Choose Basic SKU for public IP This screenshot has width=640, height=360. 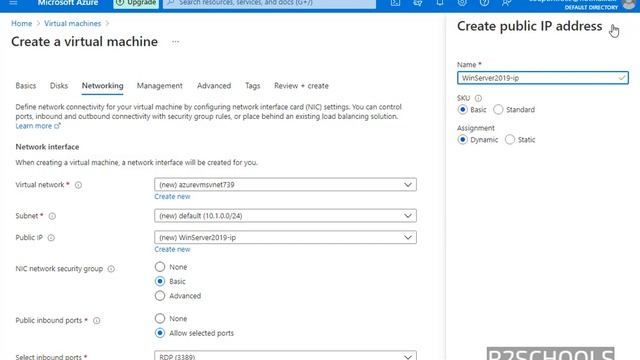coord(462,109)
